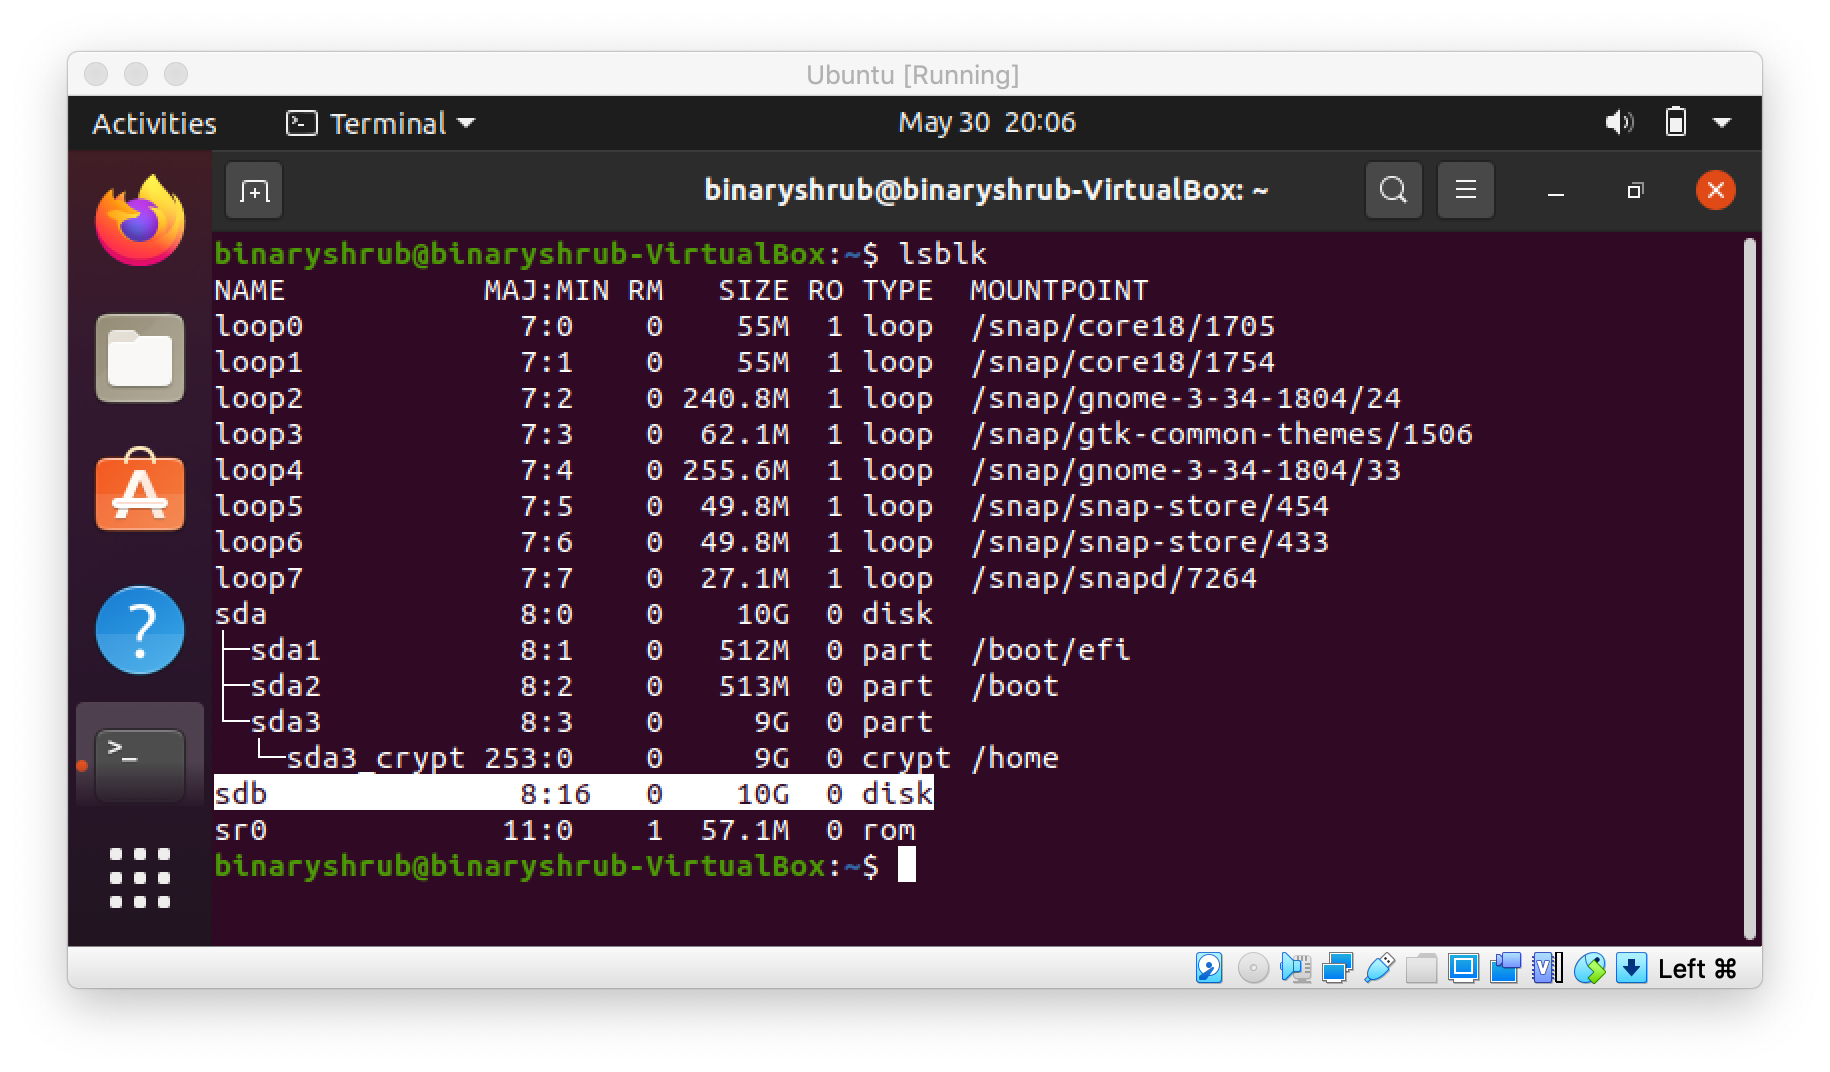1830x1072 pixels.
Task: Click VirtualBox audio indicator
Action: pyautogui.click(x=1295, y=968)
